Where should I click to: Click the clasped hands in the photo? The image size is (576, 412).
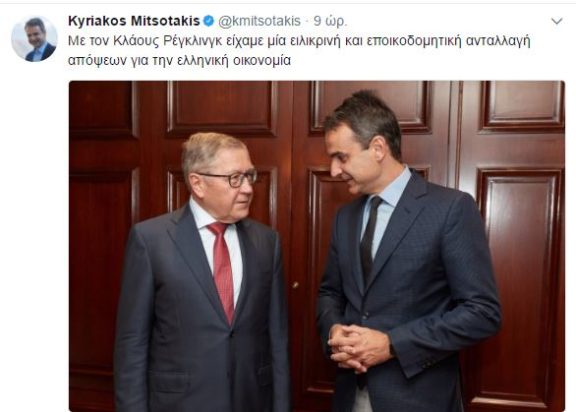(357, 347)
